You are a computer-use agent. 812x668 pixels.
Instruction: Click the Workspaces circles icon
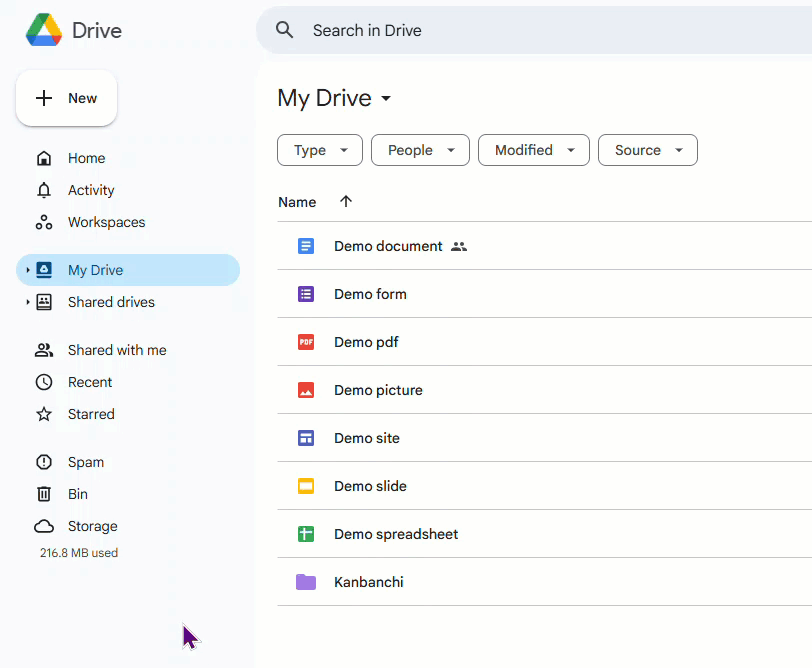[44, 222]
